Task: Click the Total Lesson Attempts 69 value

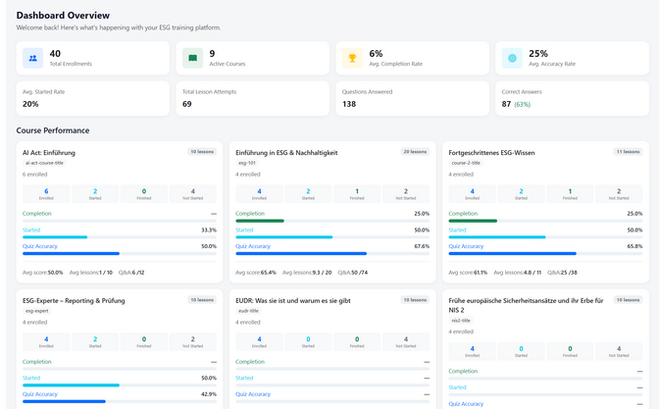Action: tap(187, 104)
